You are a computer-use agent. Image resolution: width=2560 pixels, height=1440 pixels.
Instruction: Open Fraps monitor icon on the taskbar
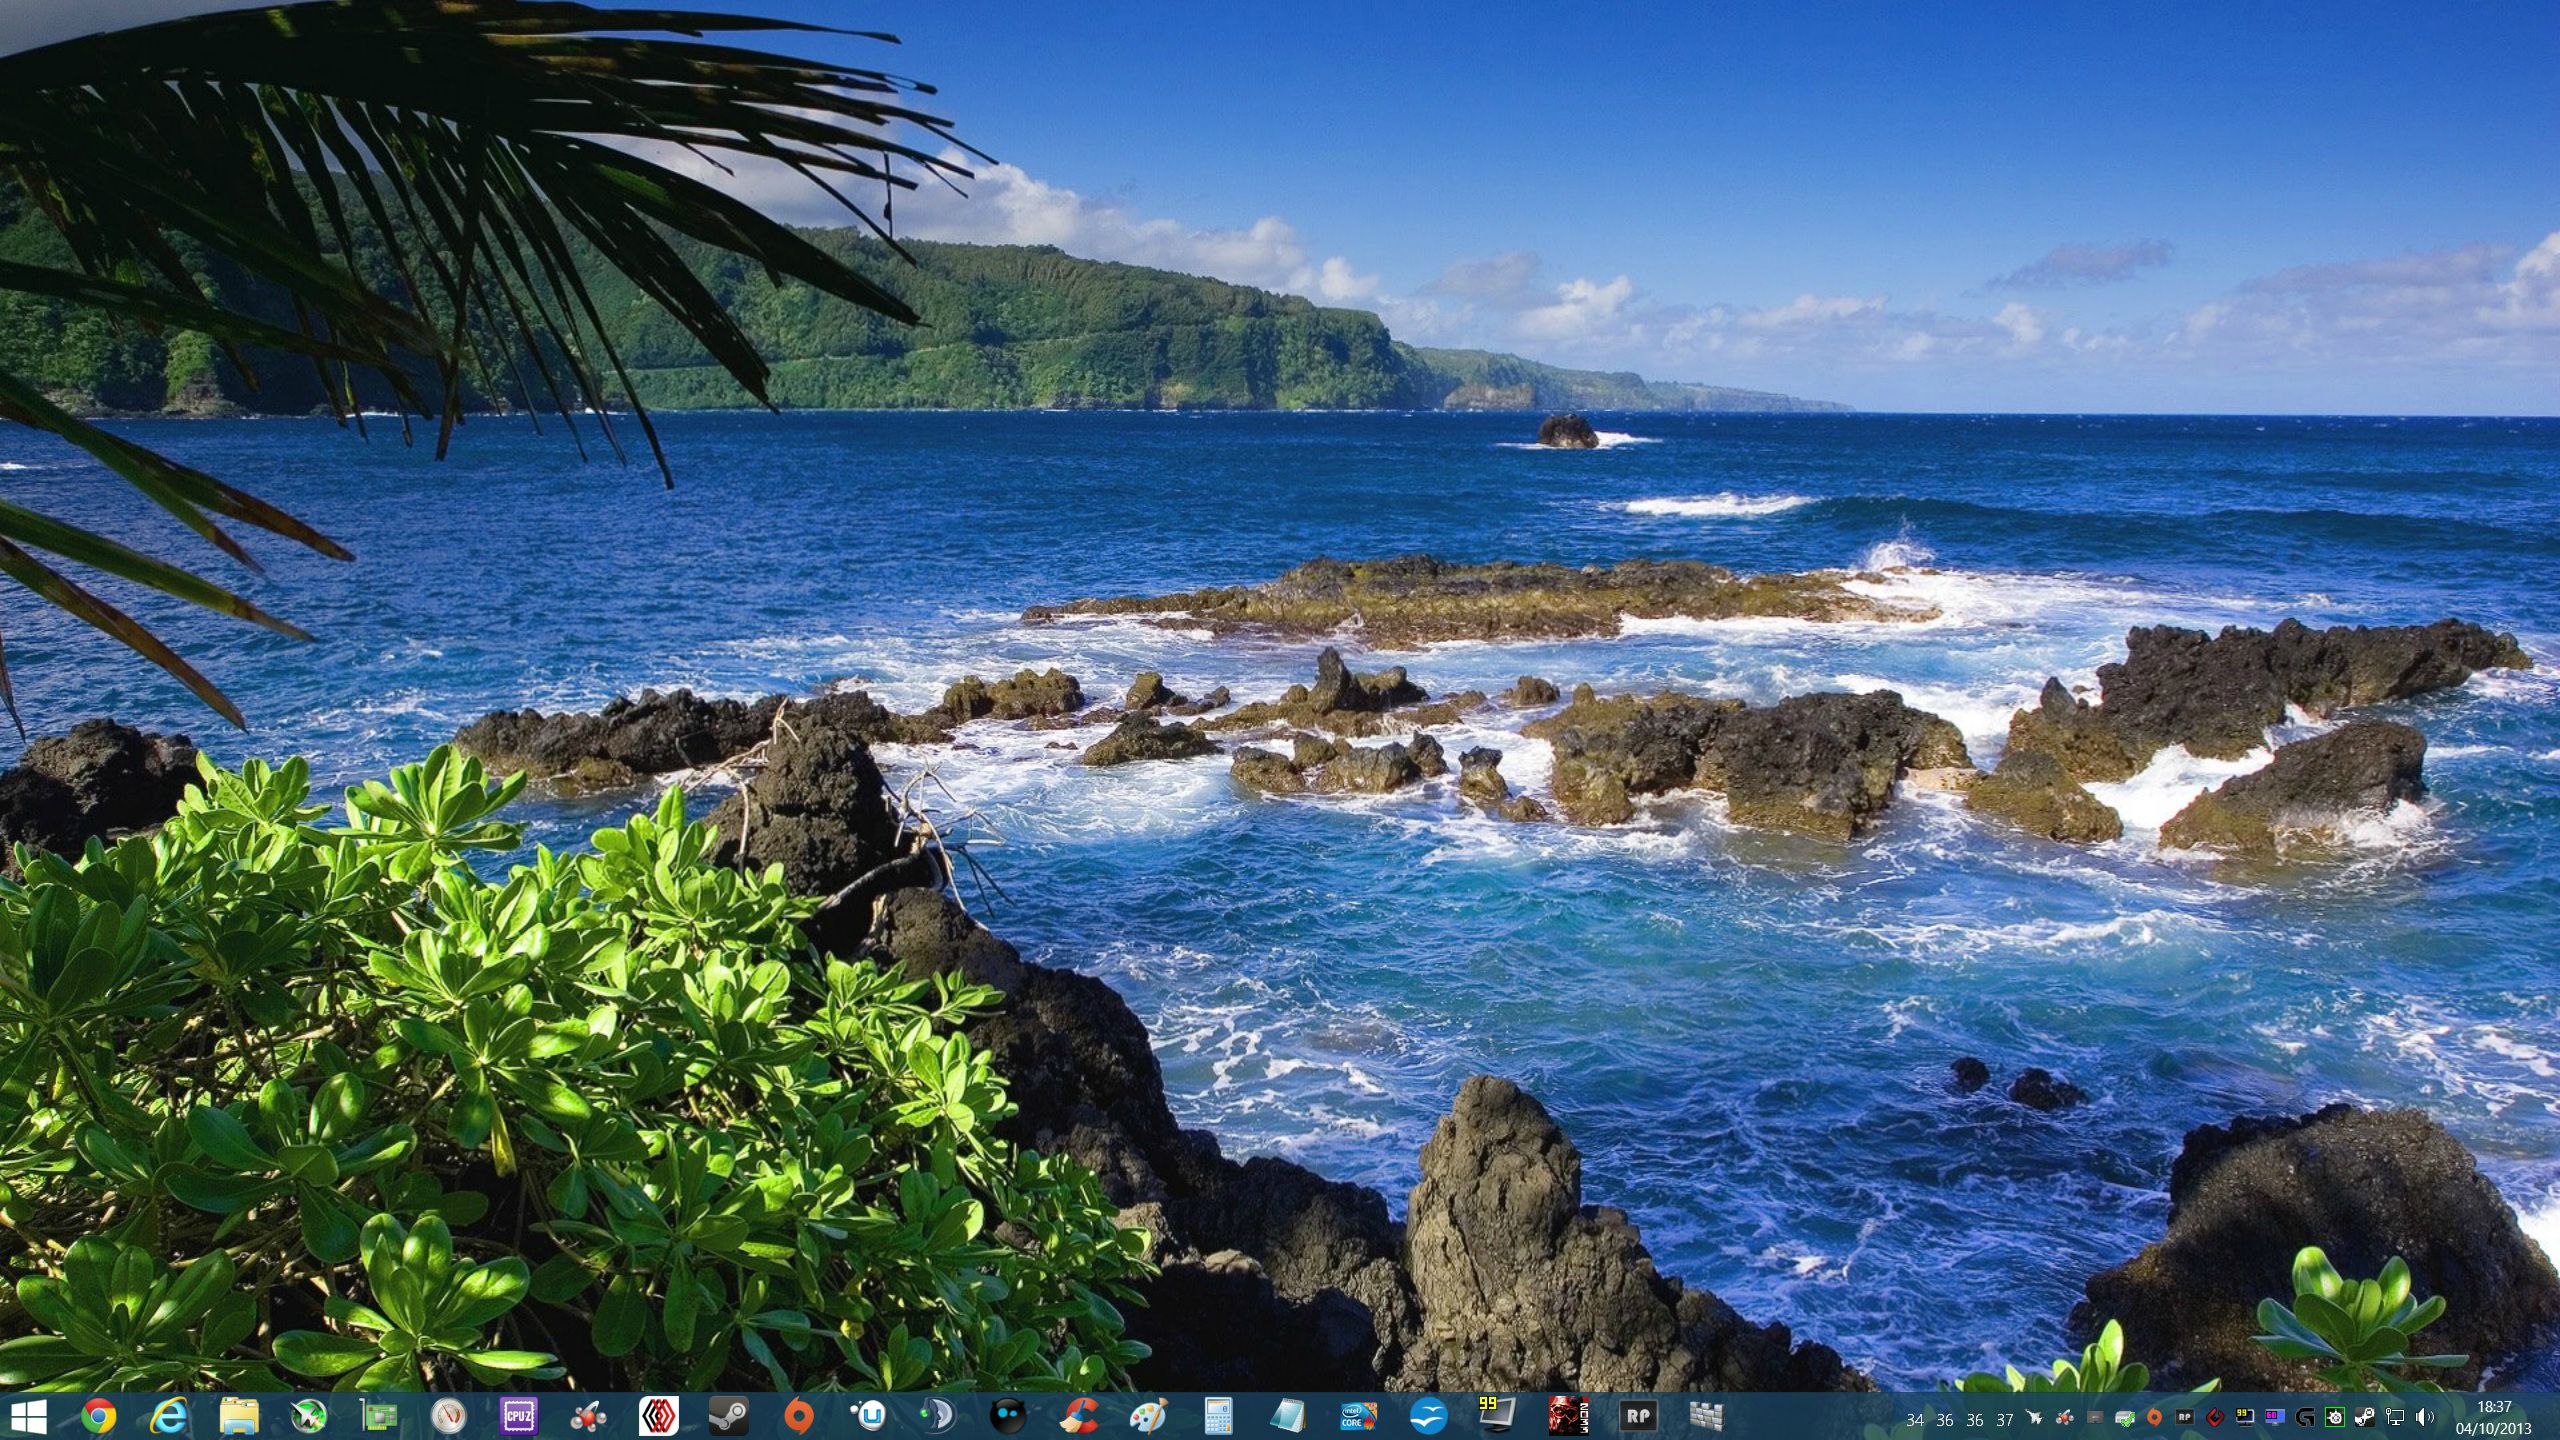pyautogui.click(x=1497, y=1414)
